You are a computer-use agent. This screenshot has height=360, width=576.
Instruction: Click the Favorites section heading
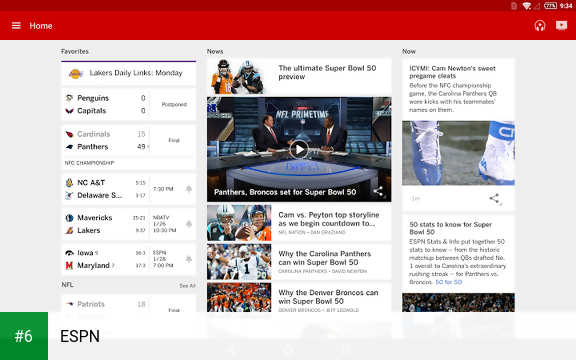(75, 51)
